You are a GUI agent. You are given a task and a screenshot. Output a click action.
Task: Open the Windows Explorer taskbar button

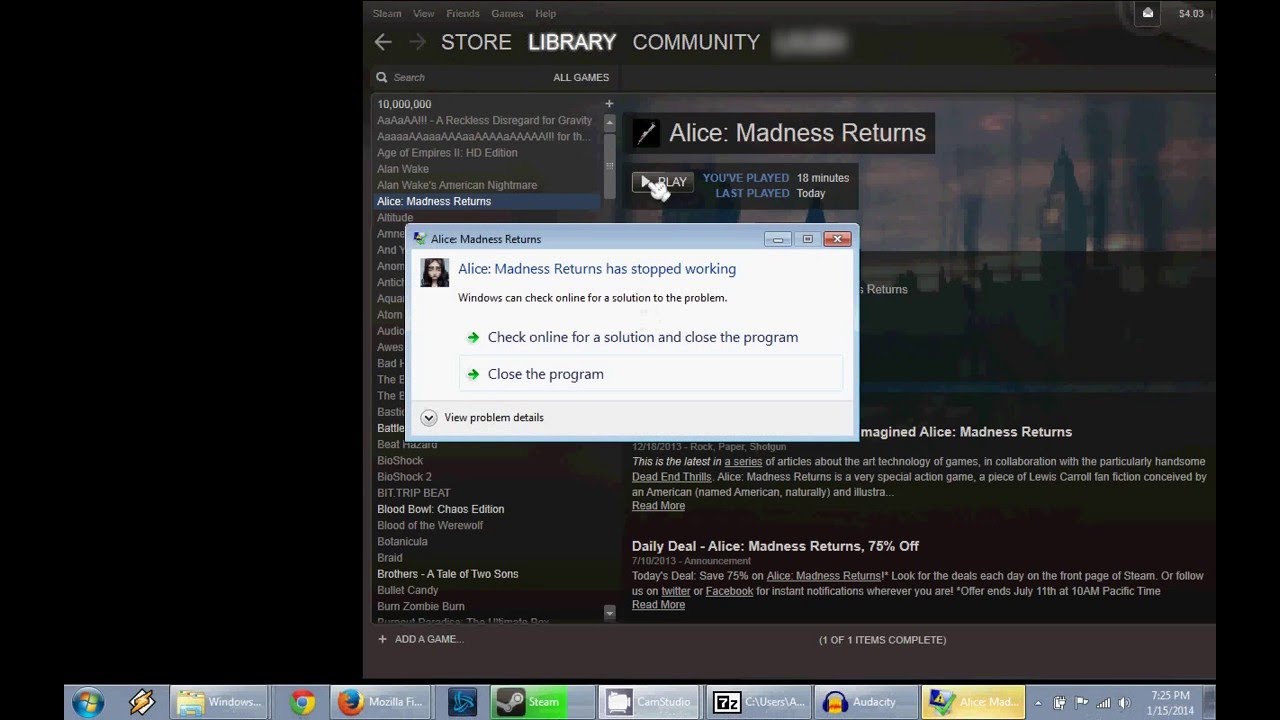[219, 702]
